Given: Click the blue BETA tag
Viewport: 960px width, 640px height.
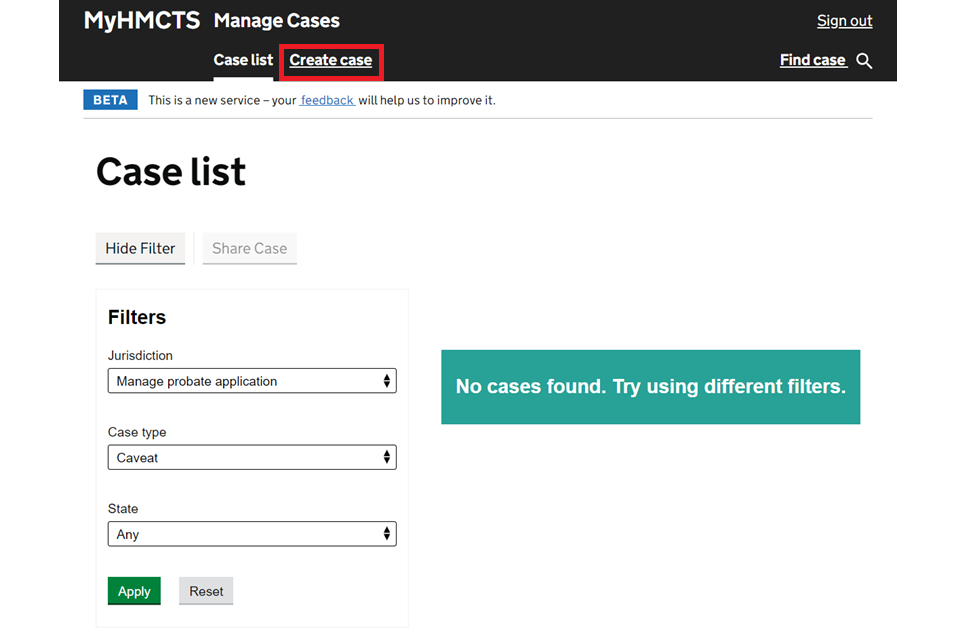Looking at the screenshot, I should click(110, 100).
